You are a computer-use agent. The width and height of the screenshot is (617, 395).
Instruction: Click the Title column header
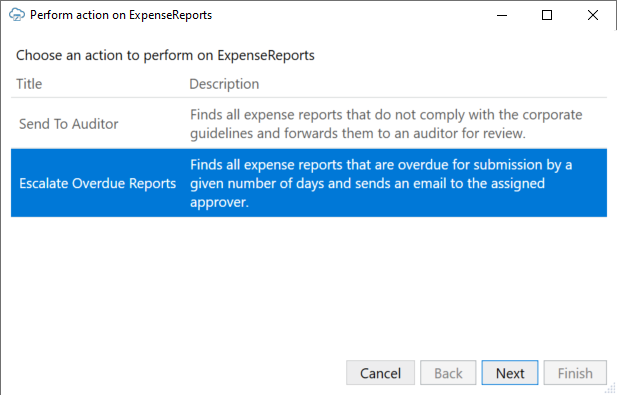(x=29, y=84)
